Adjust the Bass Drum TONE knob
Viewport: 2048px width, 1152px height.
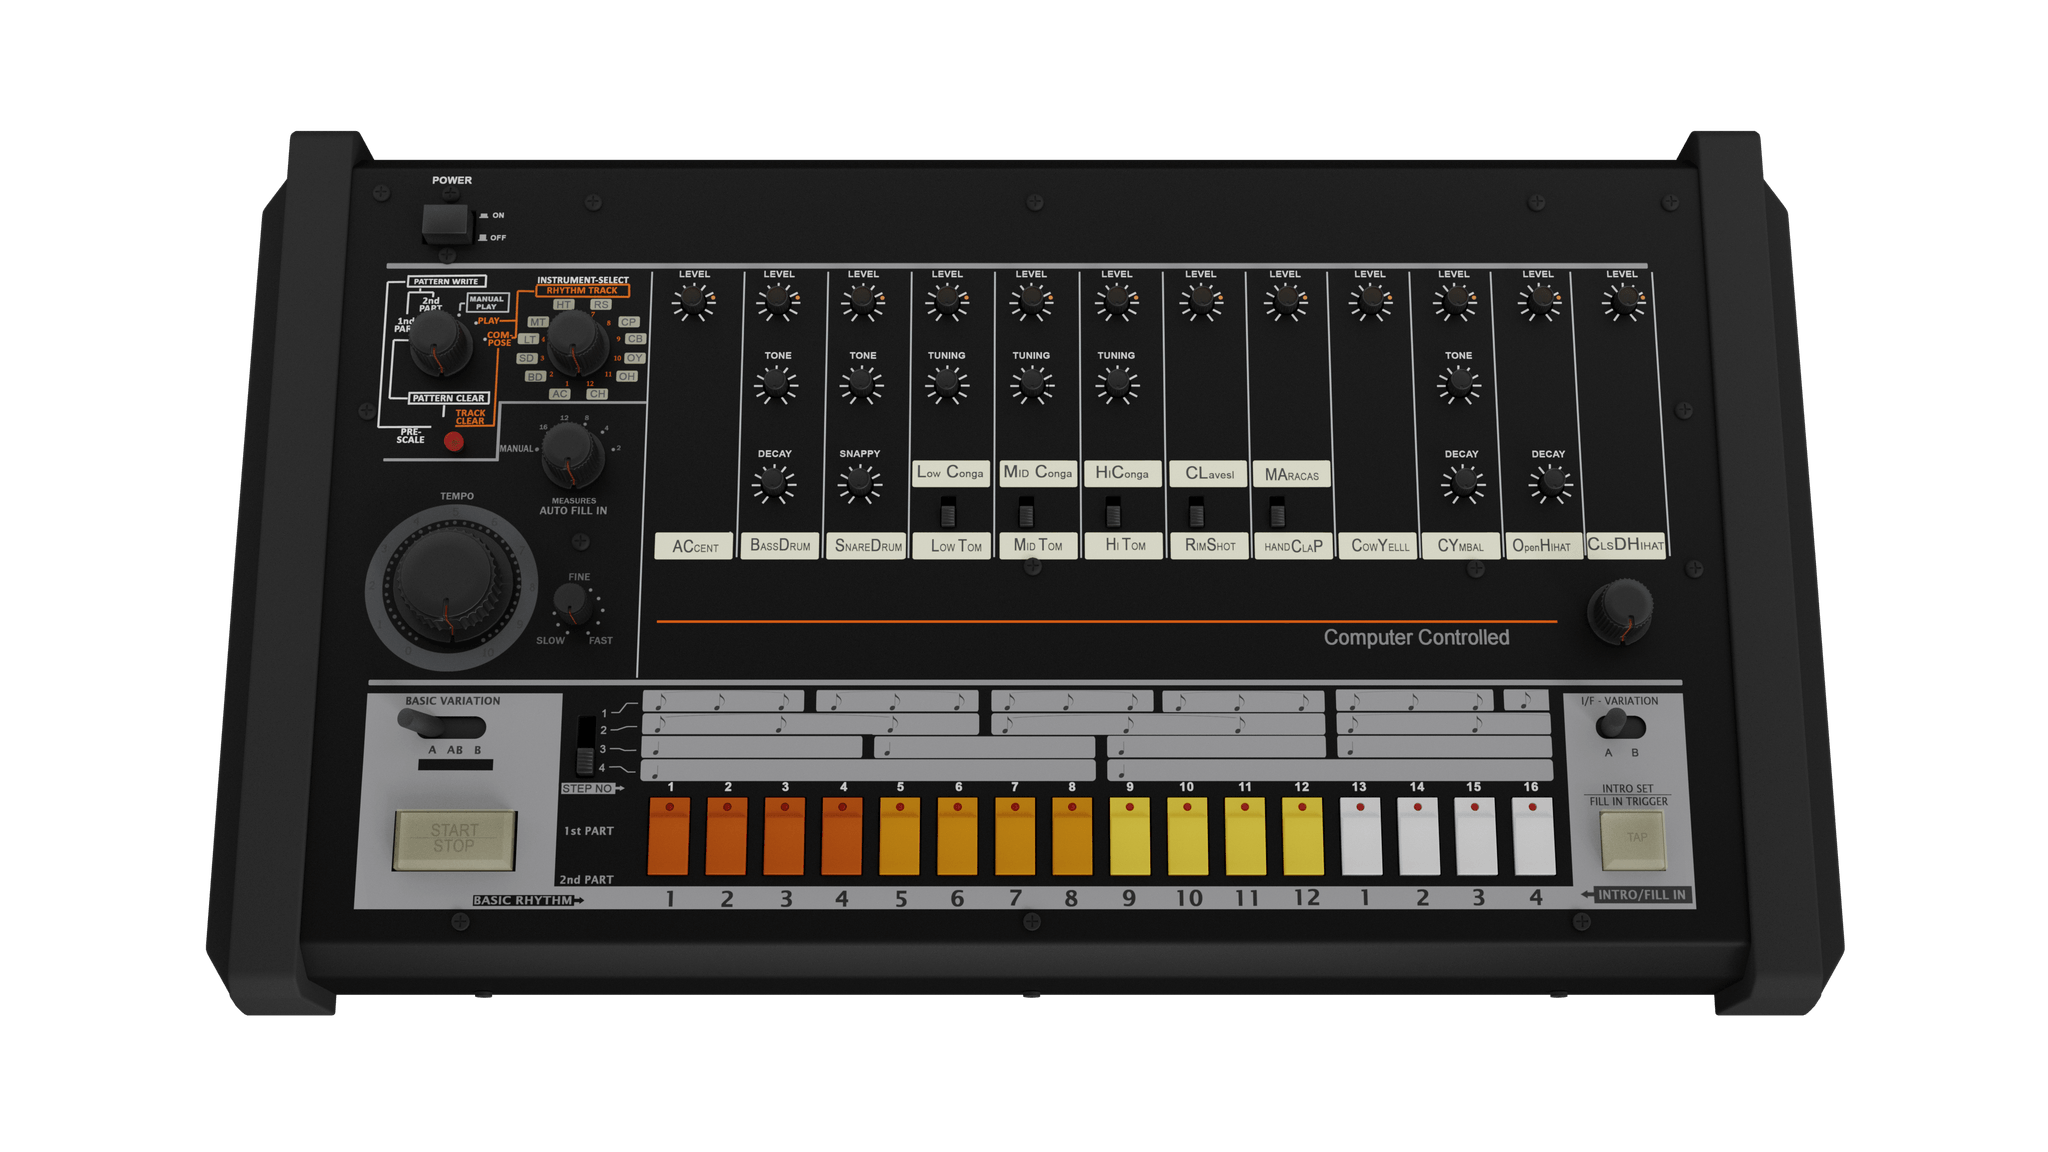tap(776, 384)
